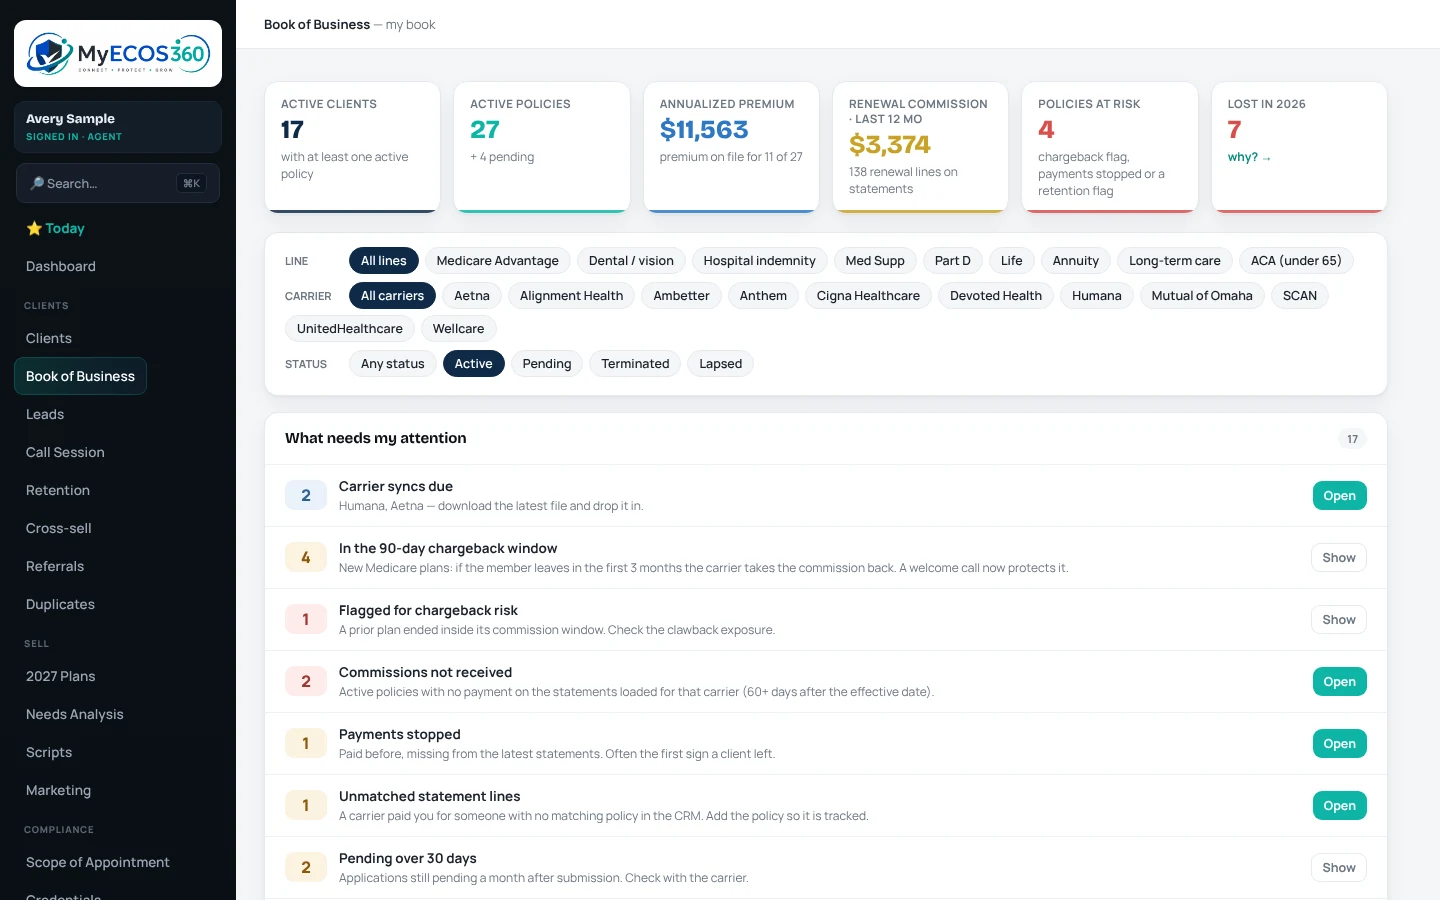Open Retention page
The height and width of the screenshot is (900, 1440).
click(58, 490)
